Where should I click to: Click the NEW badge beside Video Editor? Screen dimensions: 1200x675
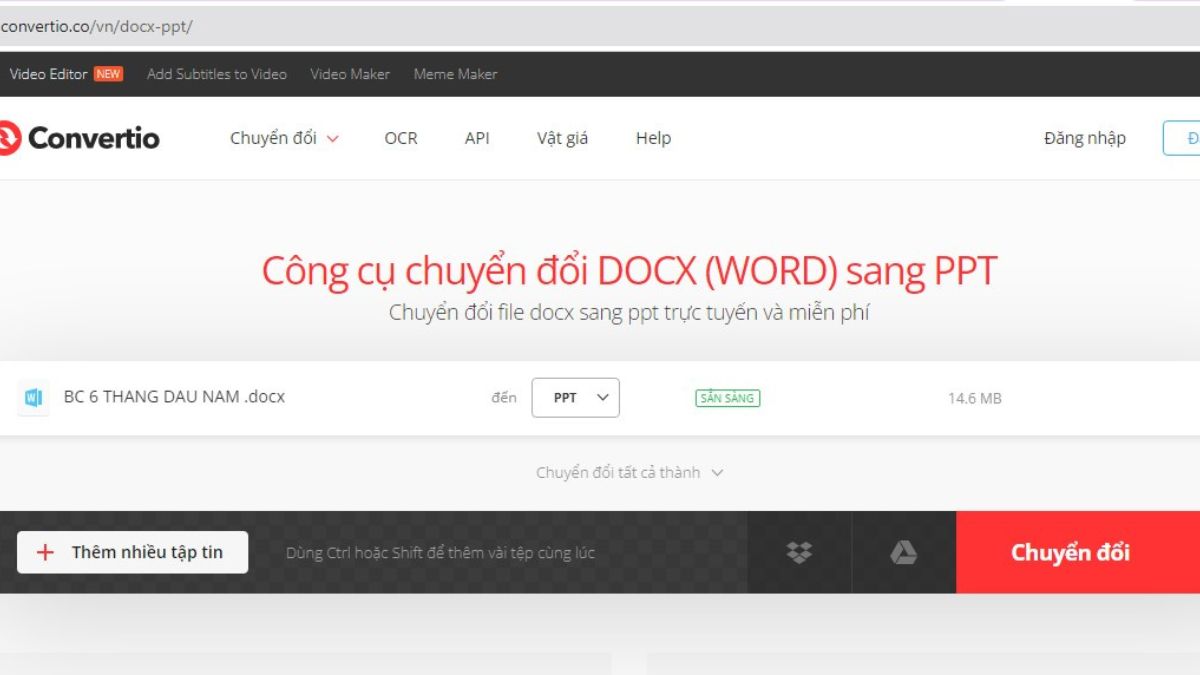coord(108,74)
